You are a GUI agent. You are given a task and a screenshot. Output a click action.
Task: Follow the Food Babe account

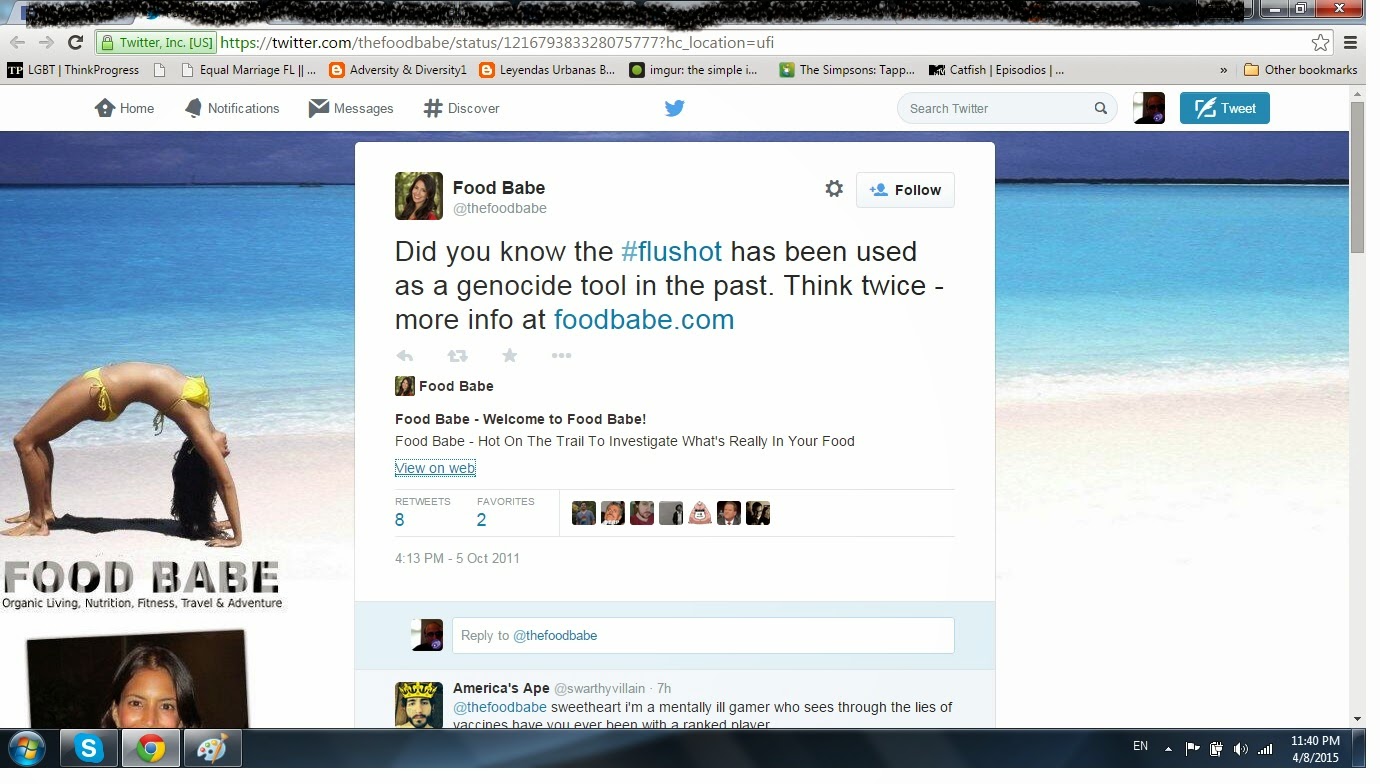pos(905,190)
